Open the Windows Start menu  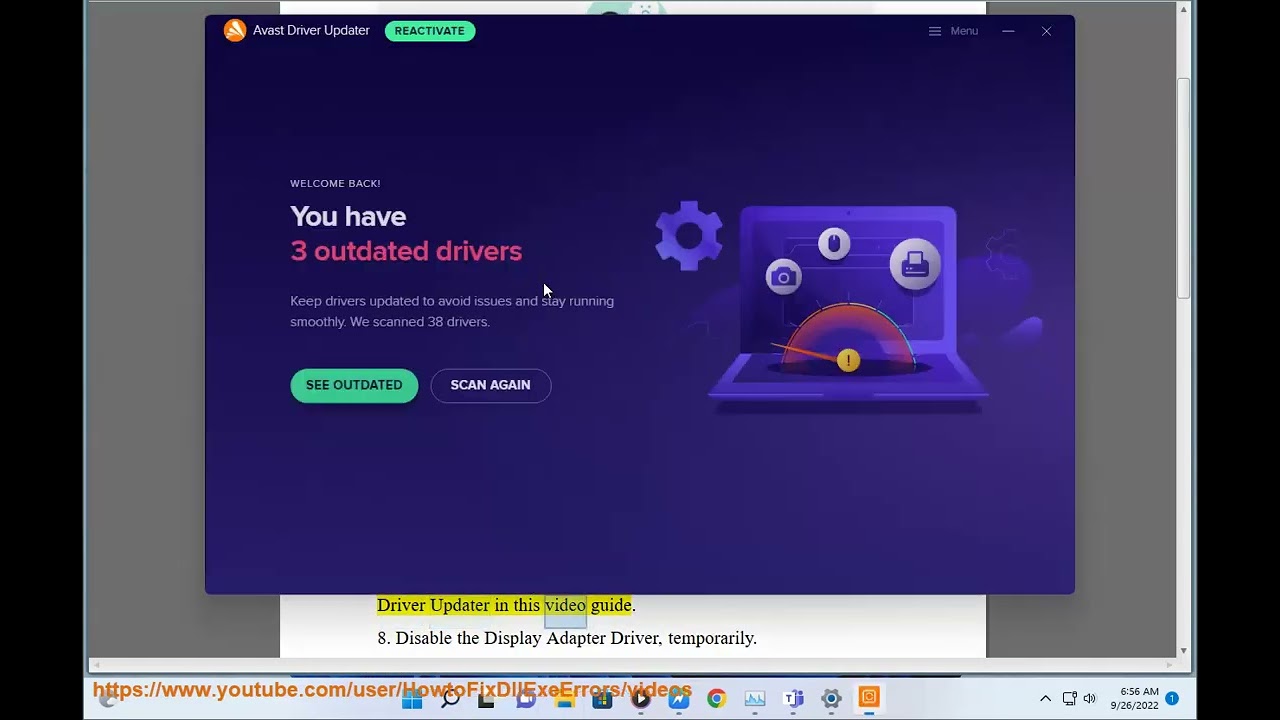412,699
